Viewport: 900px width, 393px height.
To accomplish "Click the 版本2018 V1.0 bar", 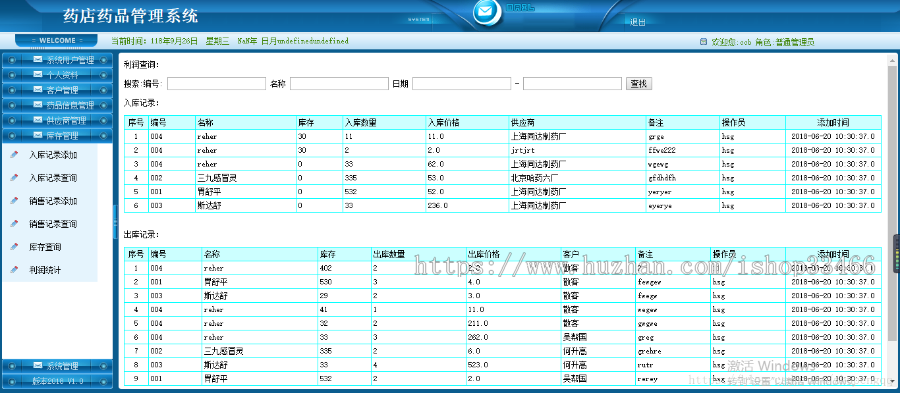I will coord(57,381).
